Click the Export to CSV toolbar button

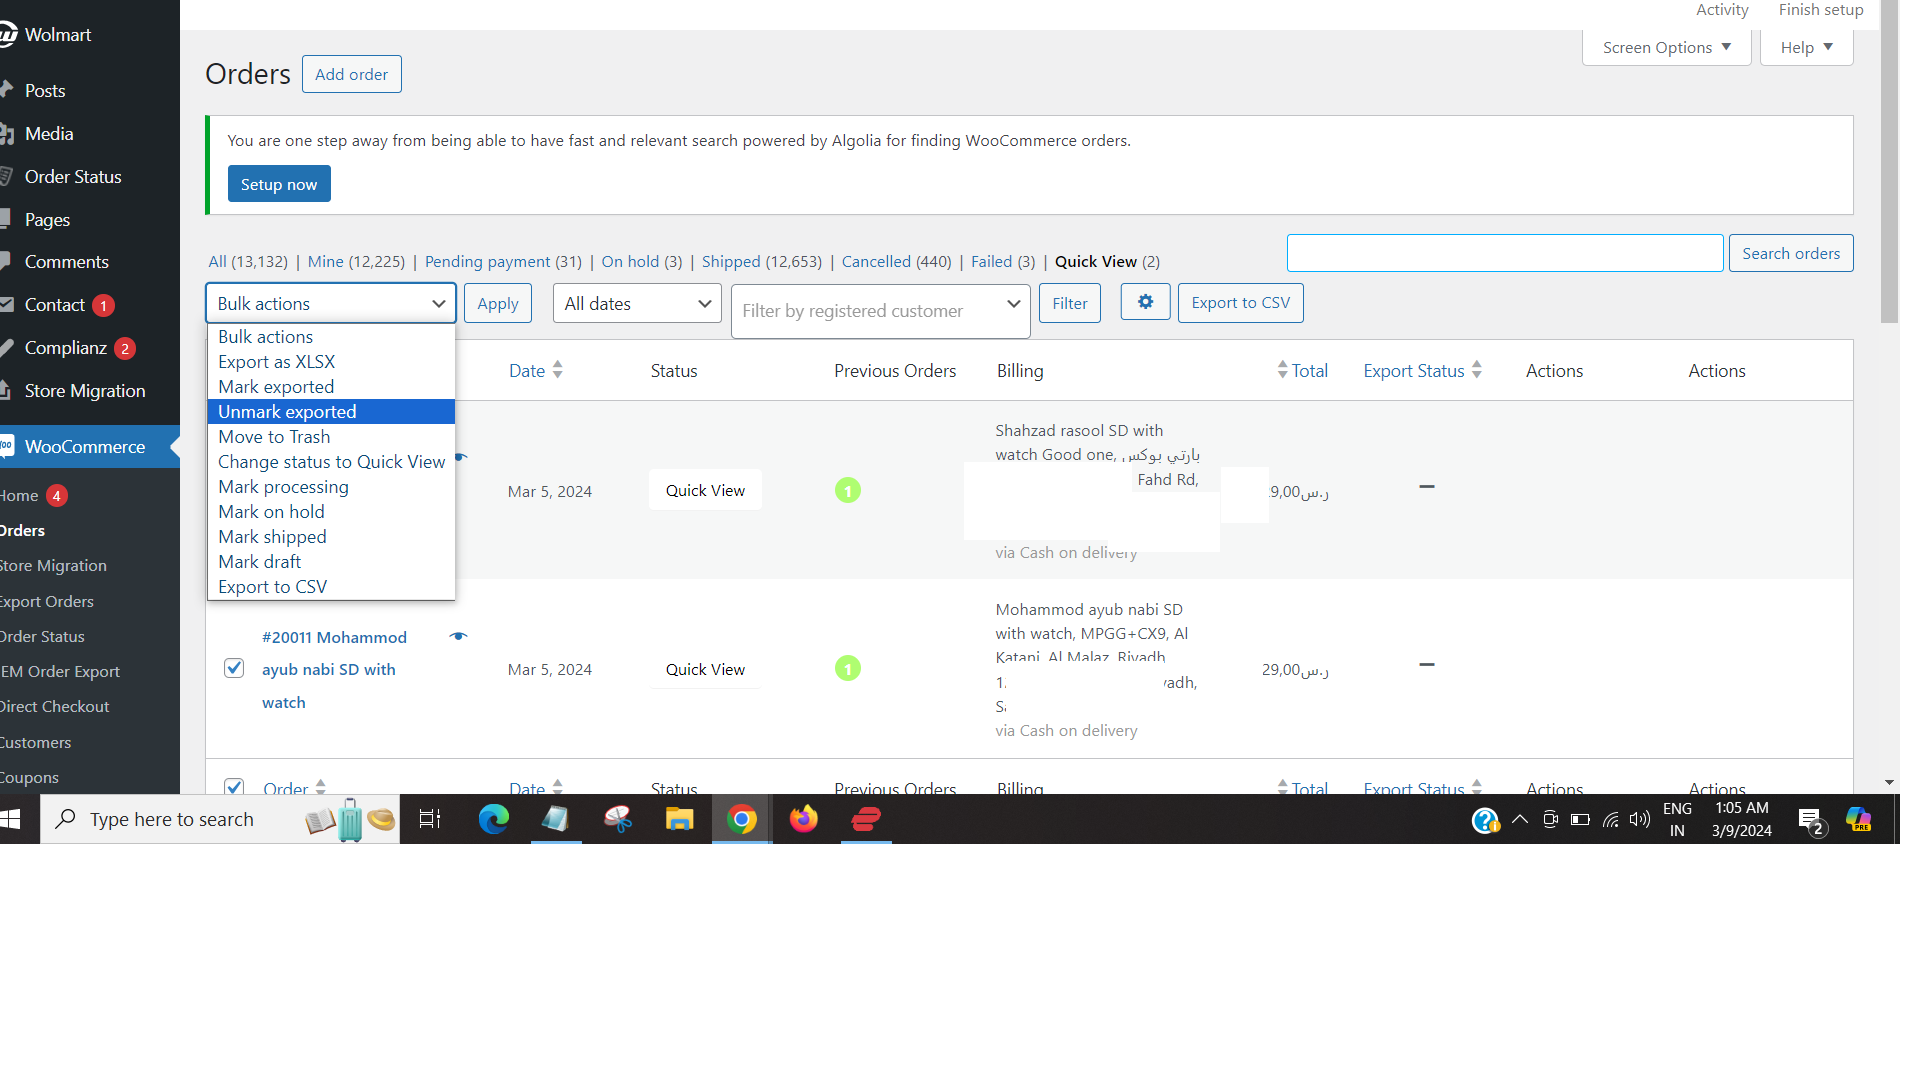coord(1241,303)
